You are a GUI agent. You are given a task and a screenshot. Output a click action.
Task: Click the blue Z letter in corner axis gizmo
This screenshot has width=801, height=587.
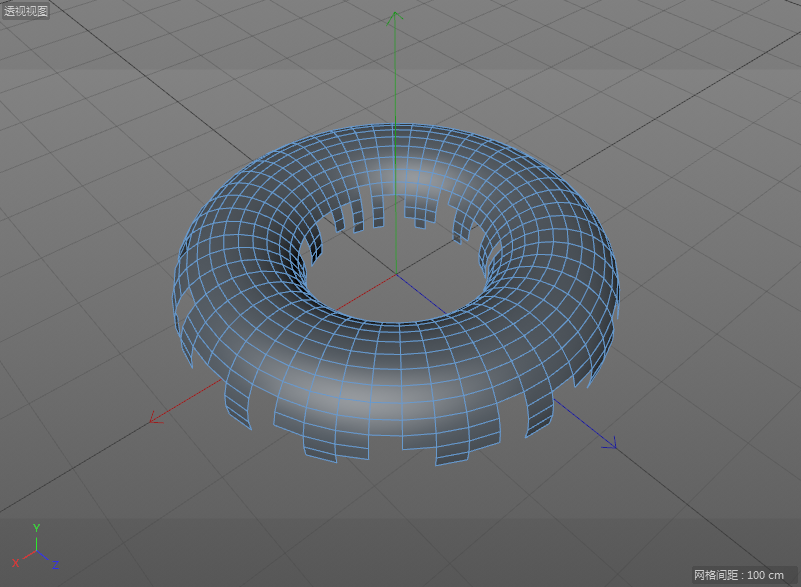pos(55,566)
